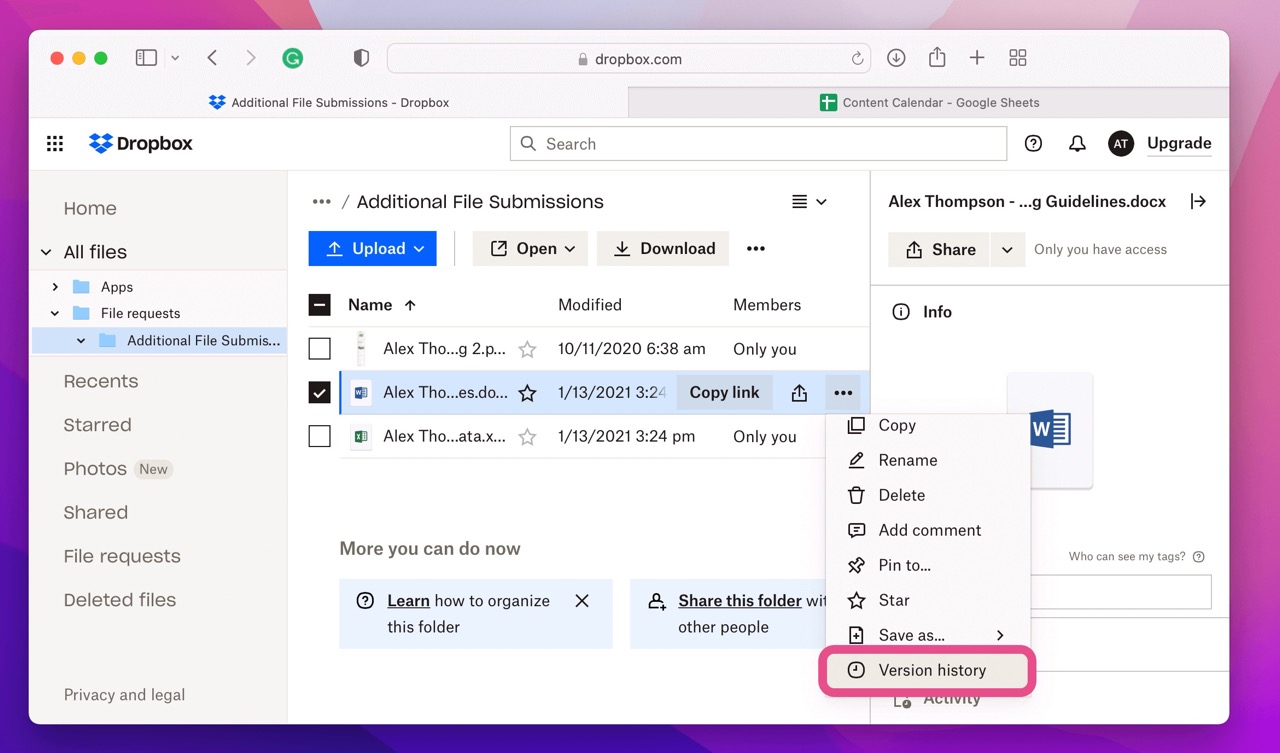Viewport: 1280px width, 753px height.
Task: Click the Upgrade link
Action: [x=1179, y=144]
